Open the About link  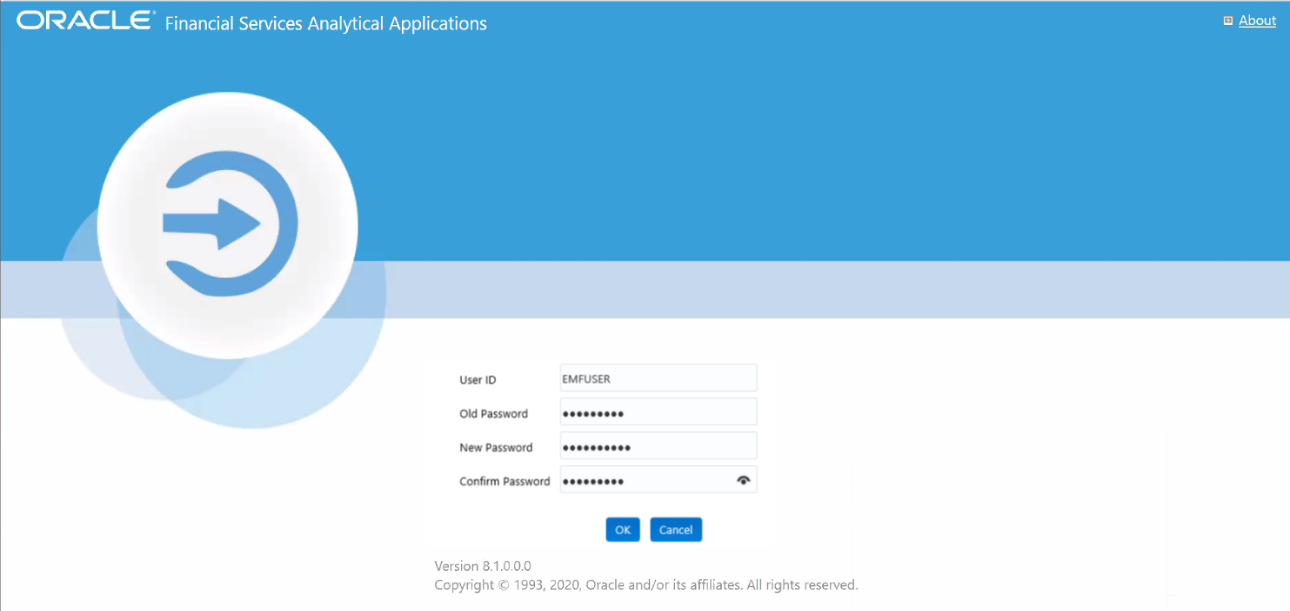pos(1257,21)
